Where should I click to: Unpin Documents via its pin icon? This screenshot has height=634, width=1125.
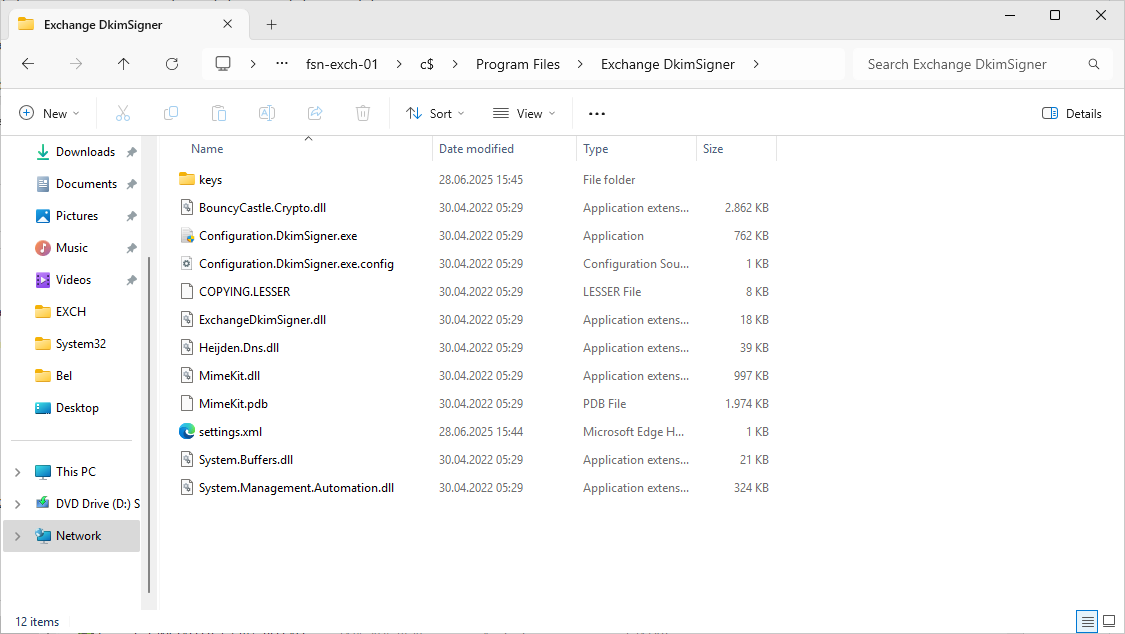(x=131, y=184)
